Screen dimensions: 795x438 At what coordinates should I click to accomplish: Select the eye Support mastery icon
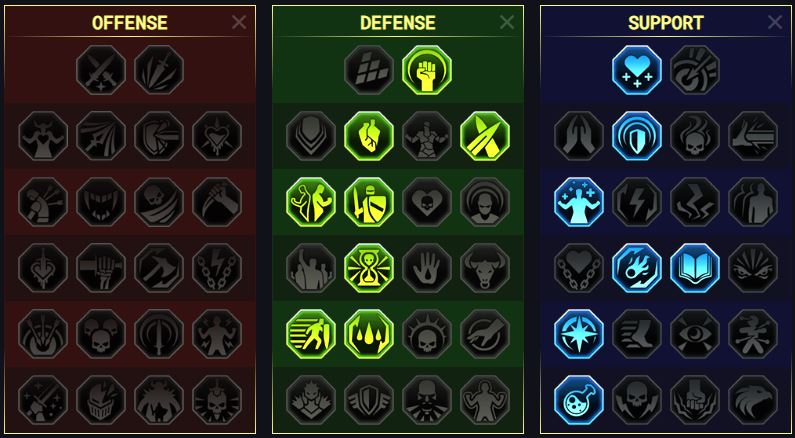(695, 334)
